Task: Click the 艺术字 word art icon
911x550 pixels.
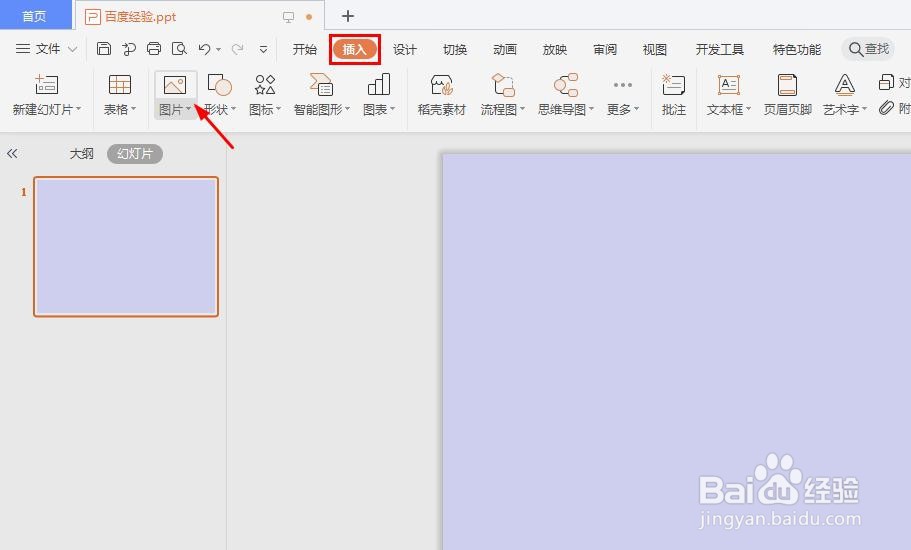Action: tap(845, 85)
